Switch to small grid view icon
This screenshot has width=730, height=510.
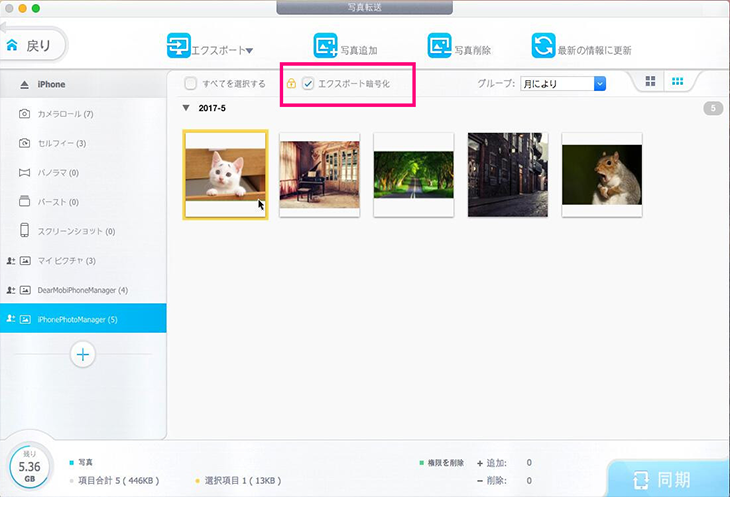coord(677,82)
